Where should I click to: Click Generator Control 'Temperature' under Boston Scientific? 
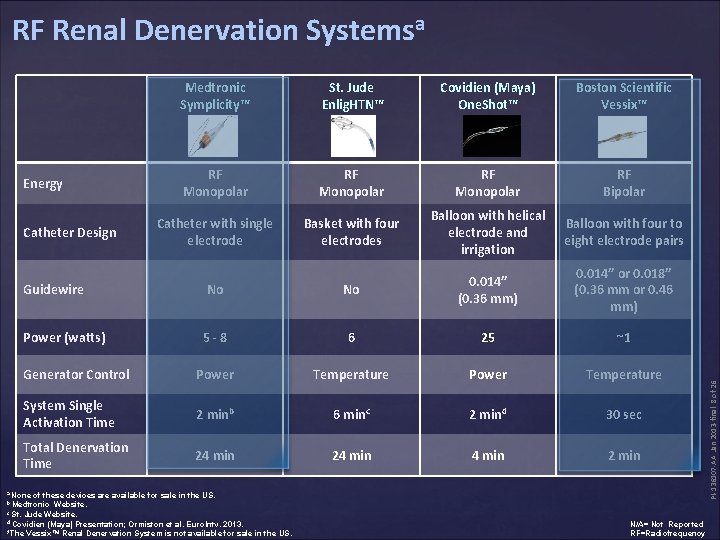click(x=624, y=374)
